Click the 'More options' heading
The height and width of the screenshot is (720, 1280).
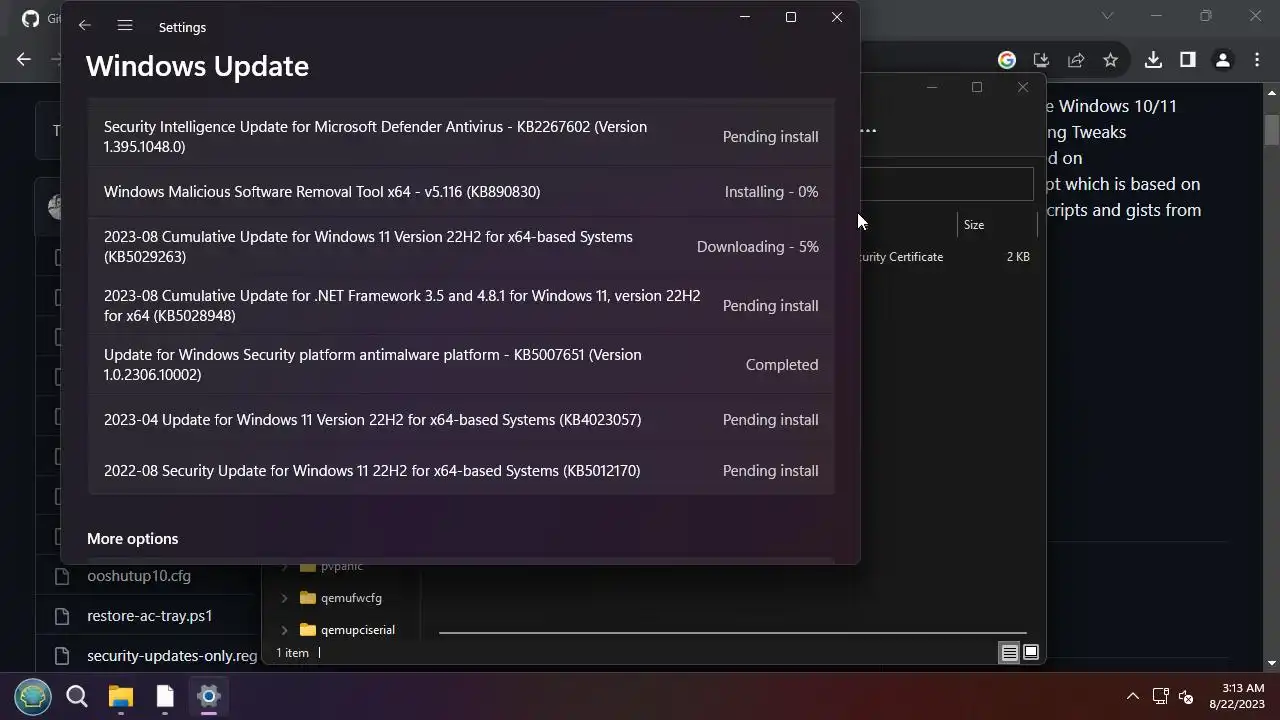point(133,539)
